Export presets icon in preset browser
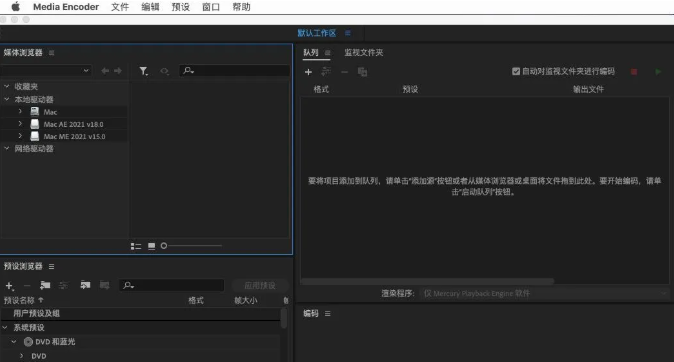This screenshot has height=362, width=674. (104, 285)
